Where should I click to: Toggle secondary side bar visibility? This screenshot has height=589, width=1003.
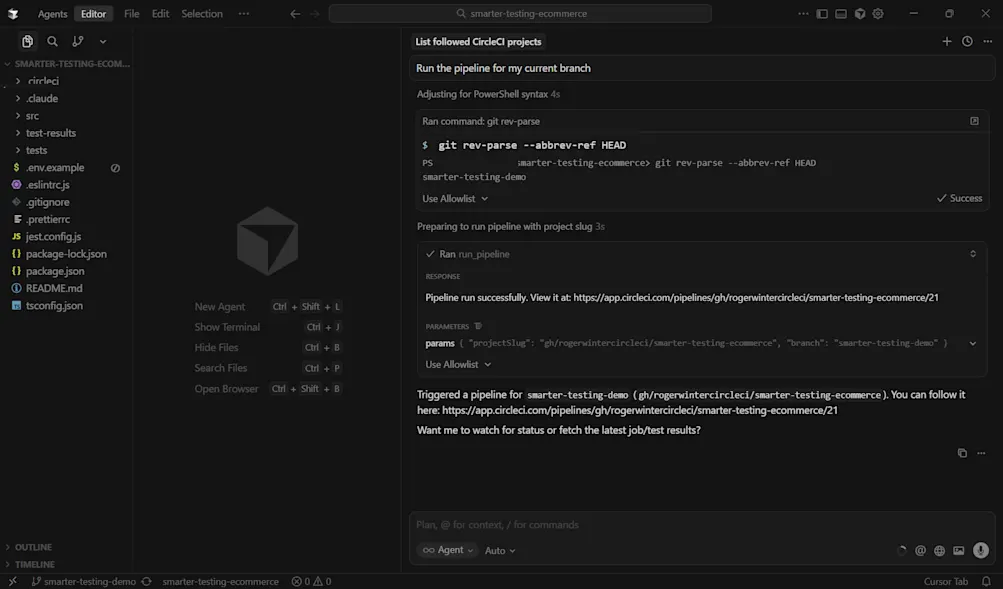(859, 13)
